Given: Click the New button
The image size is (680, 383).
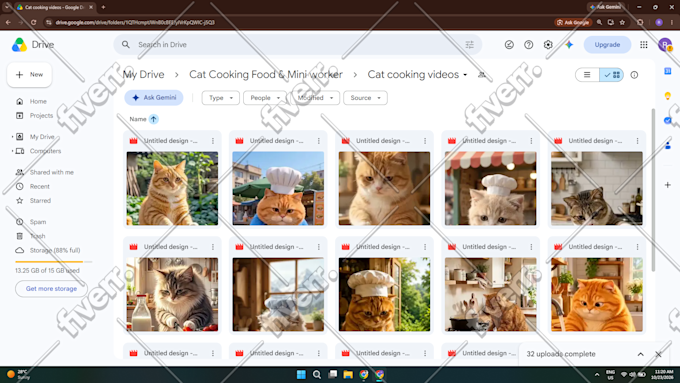Looking at the screenshot, I should (29, 75).
